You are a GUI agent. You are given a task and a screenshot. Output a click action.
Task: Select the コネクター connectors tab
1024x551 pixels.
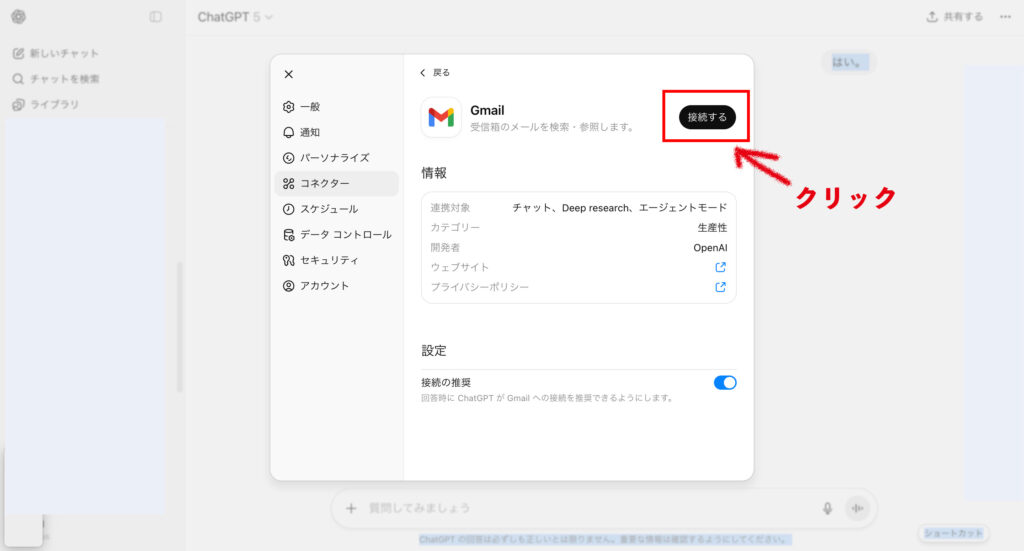coord(325,184)
